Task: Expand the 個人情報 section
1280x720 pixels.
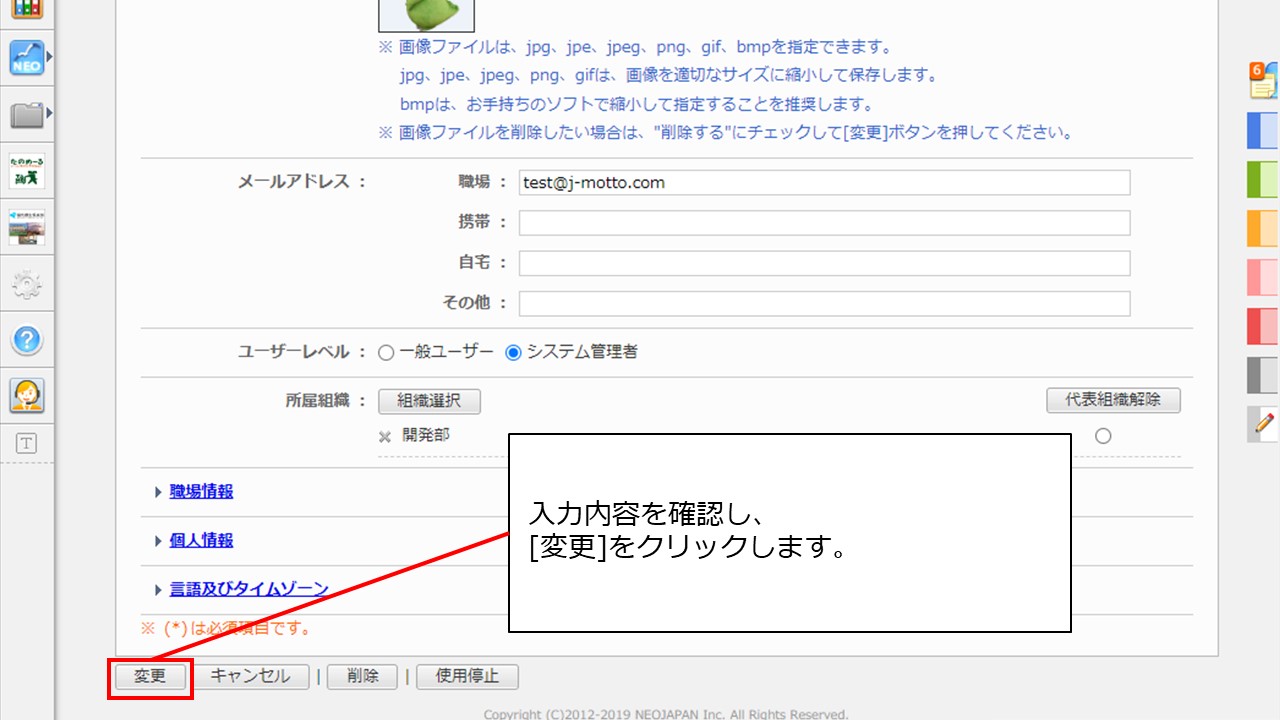Action: click(x=201, y=540)
